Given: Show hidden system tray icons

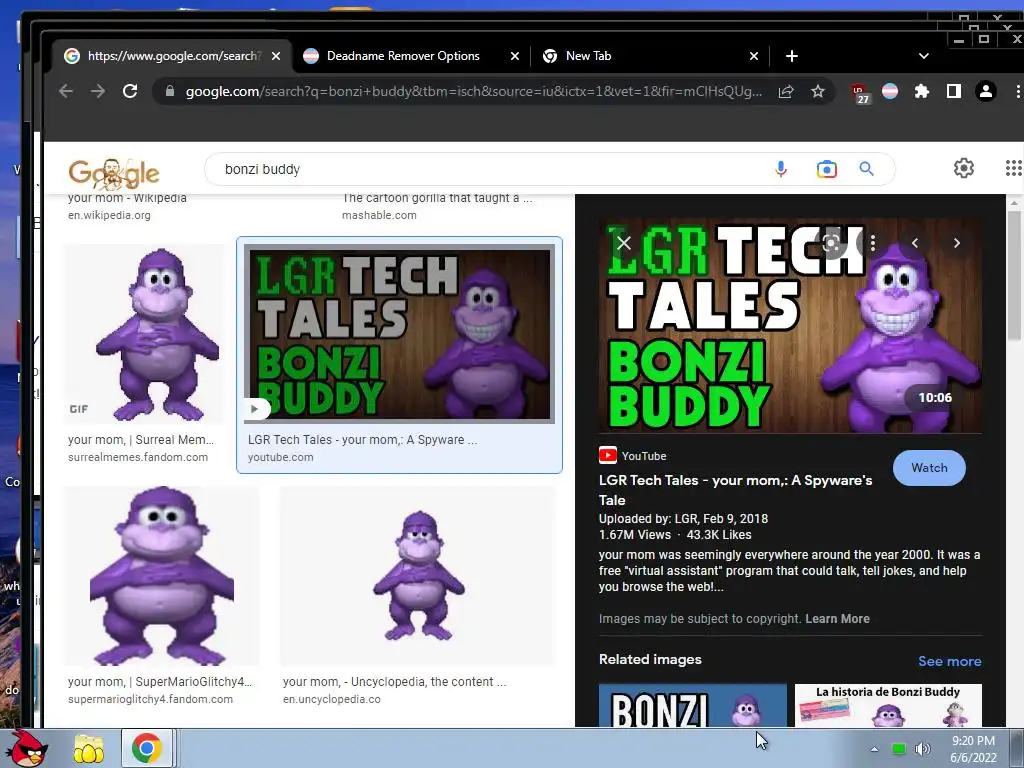Looking at the screenshot, I should point(874,749).
